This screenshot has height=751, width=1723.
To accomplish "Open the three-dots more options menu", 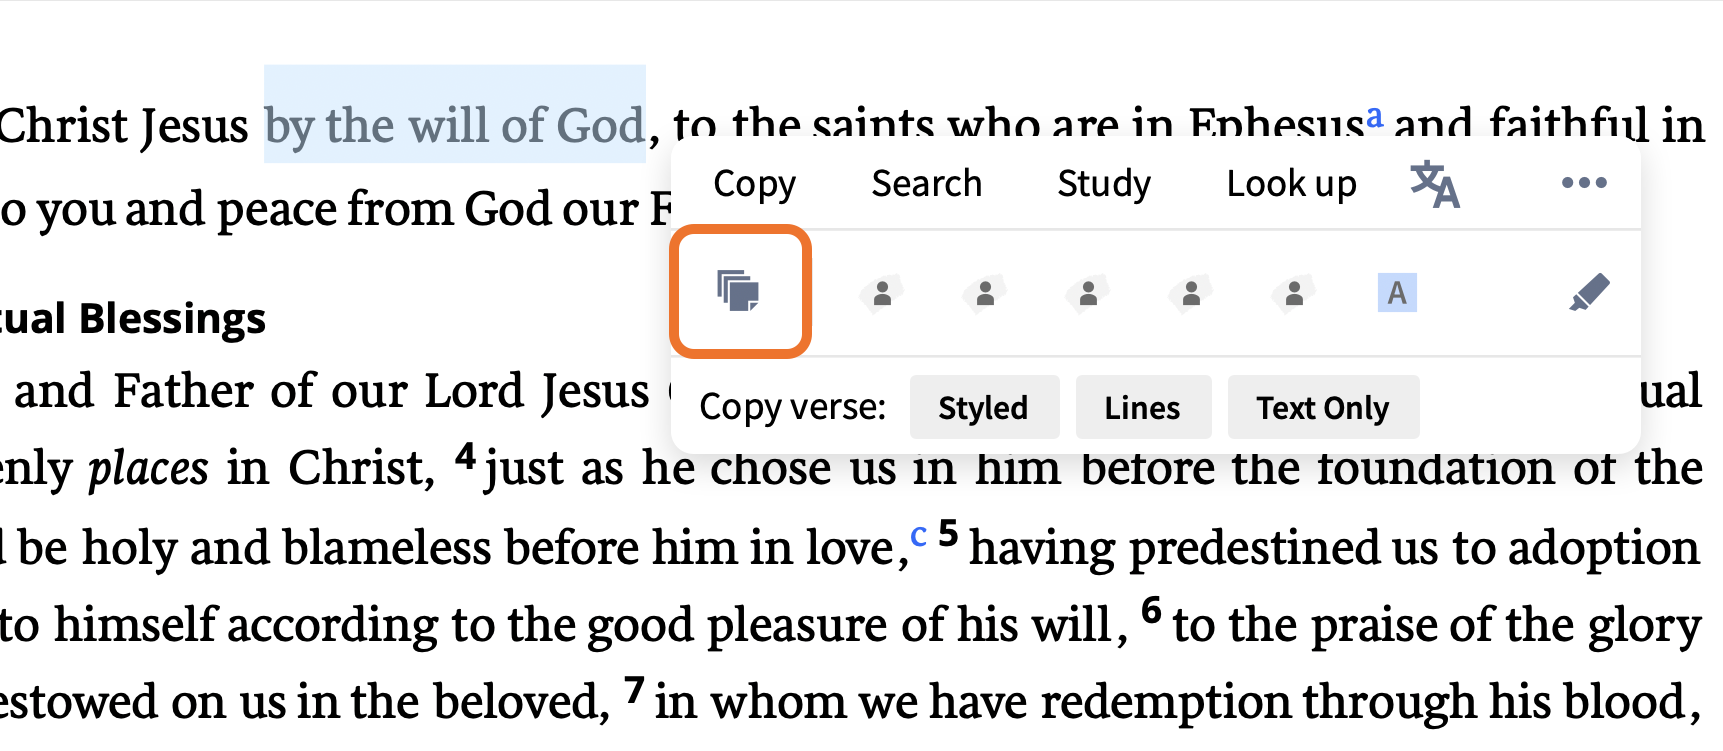I will click(x=1584, y=183).
